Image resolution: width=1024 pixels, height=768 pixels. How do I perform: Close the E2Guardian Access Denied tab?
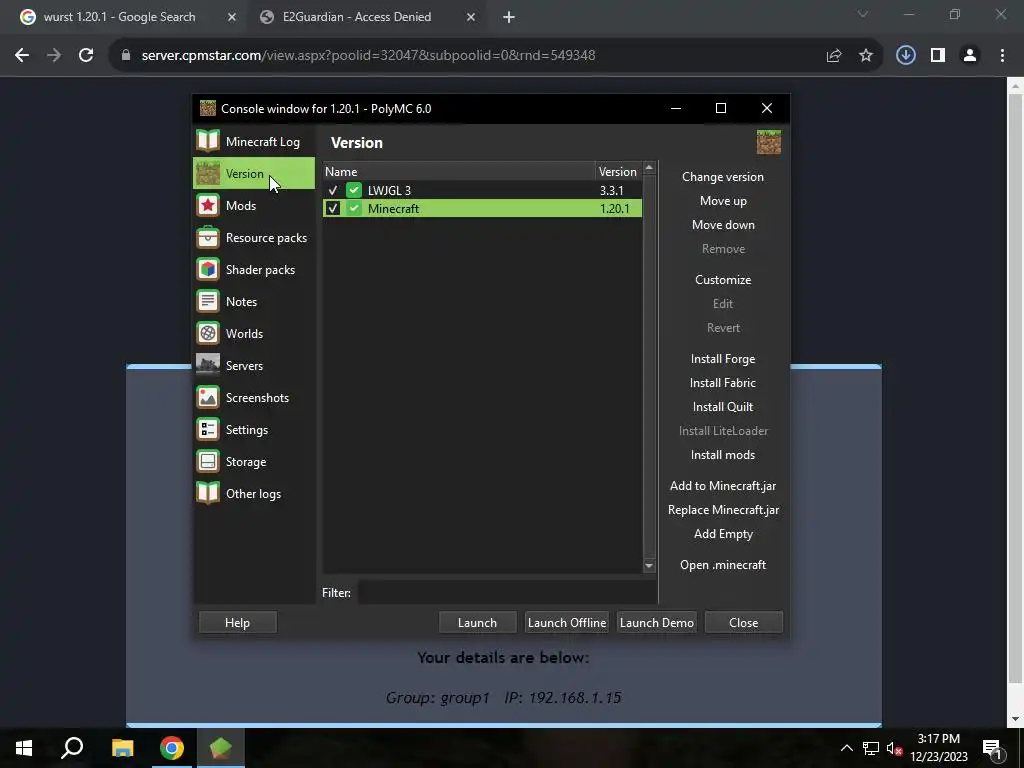(x=471, y=17)
